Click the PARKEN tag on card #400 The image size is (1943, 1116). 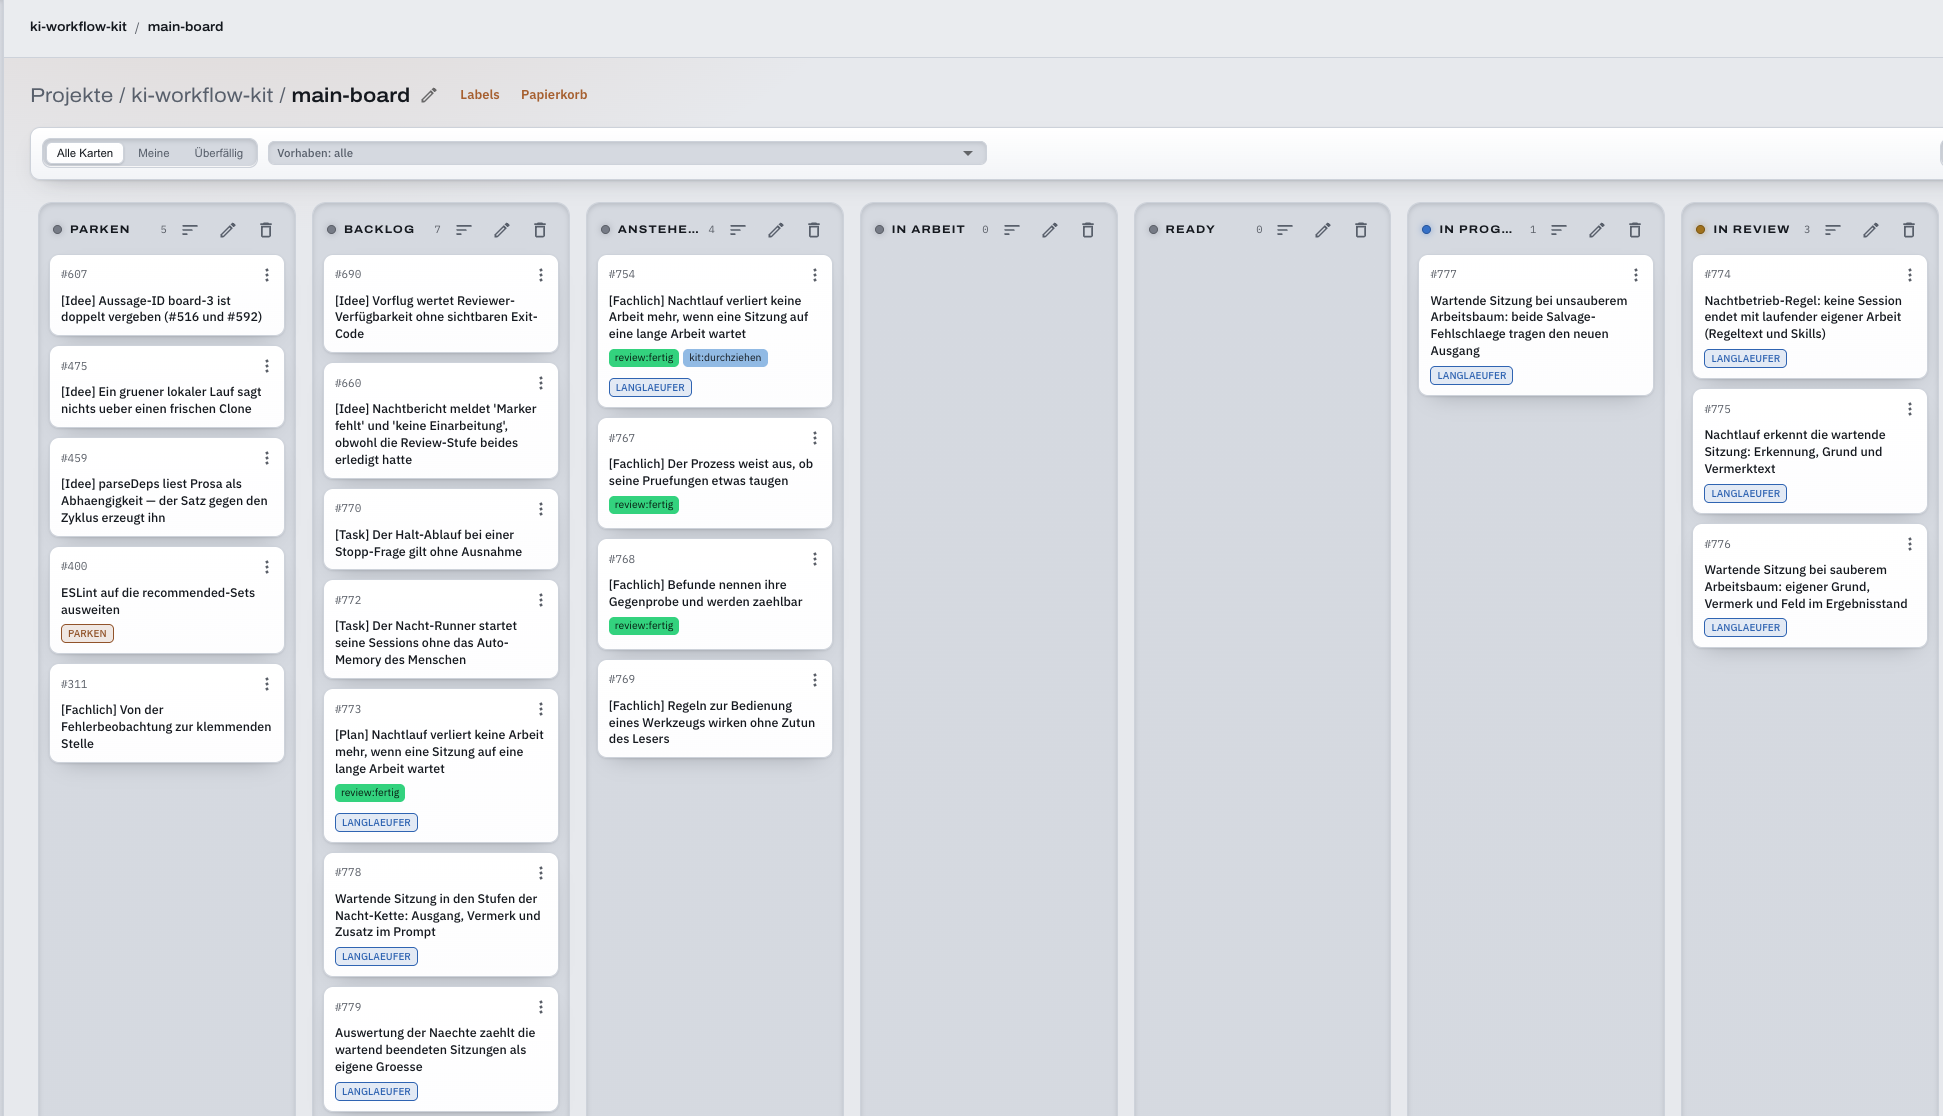pyautogui.click(x=87, y=634)
